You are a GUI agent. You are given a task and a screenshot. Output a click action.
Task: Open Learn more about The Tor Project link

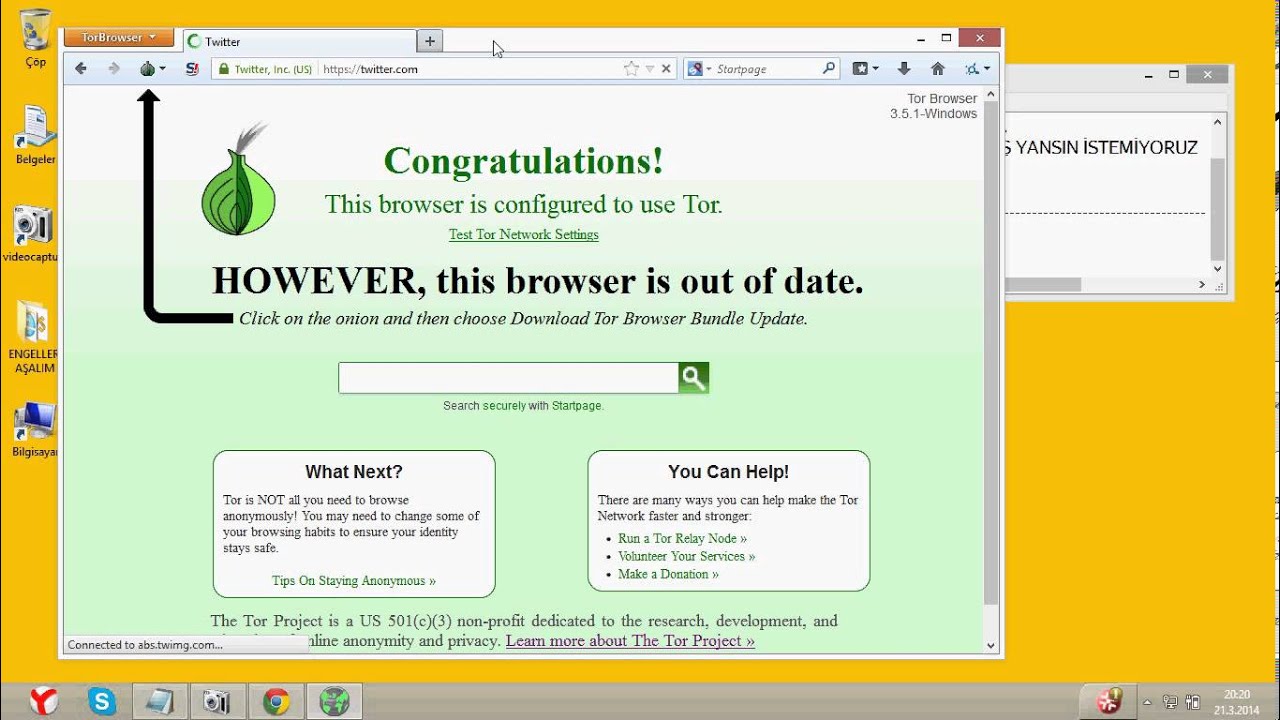(630, 641)
